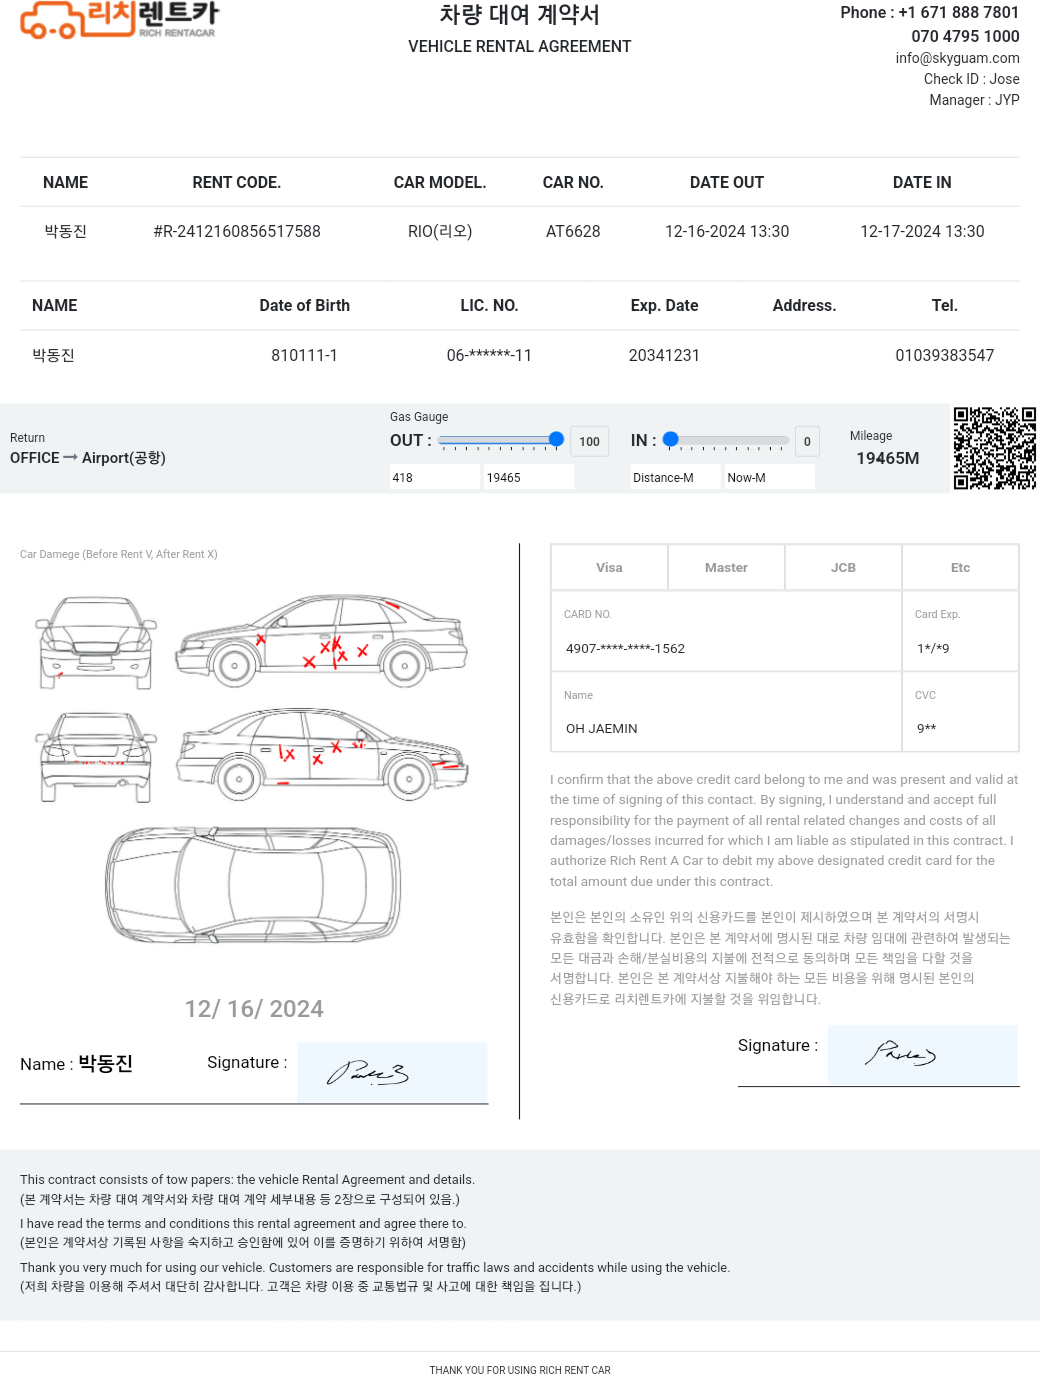
Task: Click the Rich Rentacar logo
Action: coord(119,19)
